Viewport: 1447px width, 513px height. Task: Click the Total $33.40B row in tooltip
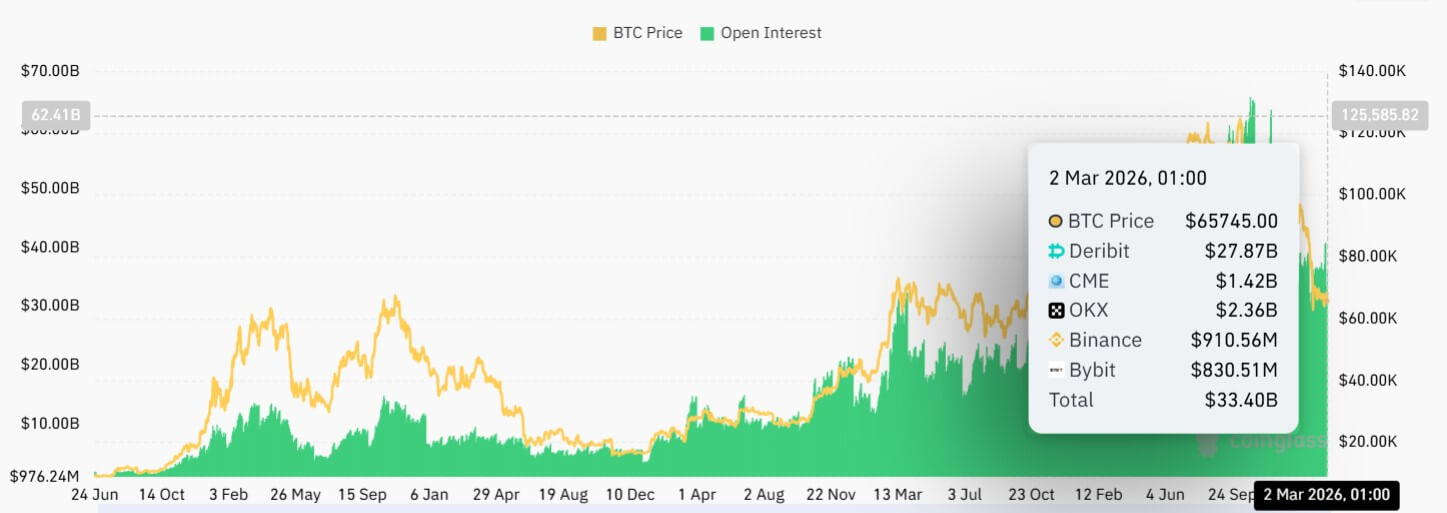point(1162,400)
